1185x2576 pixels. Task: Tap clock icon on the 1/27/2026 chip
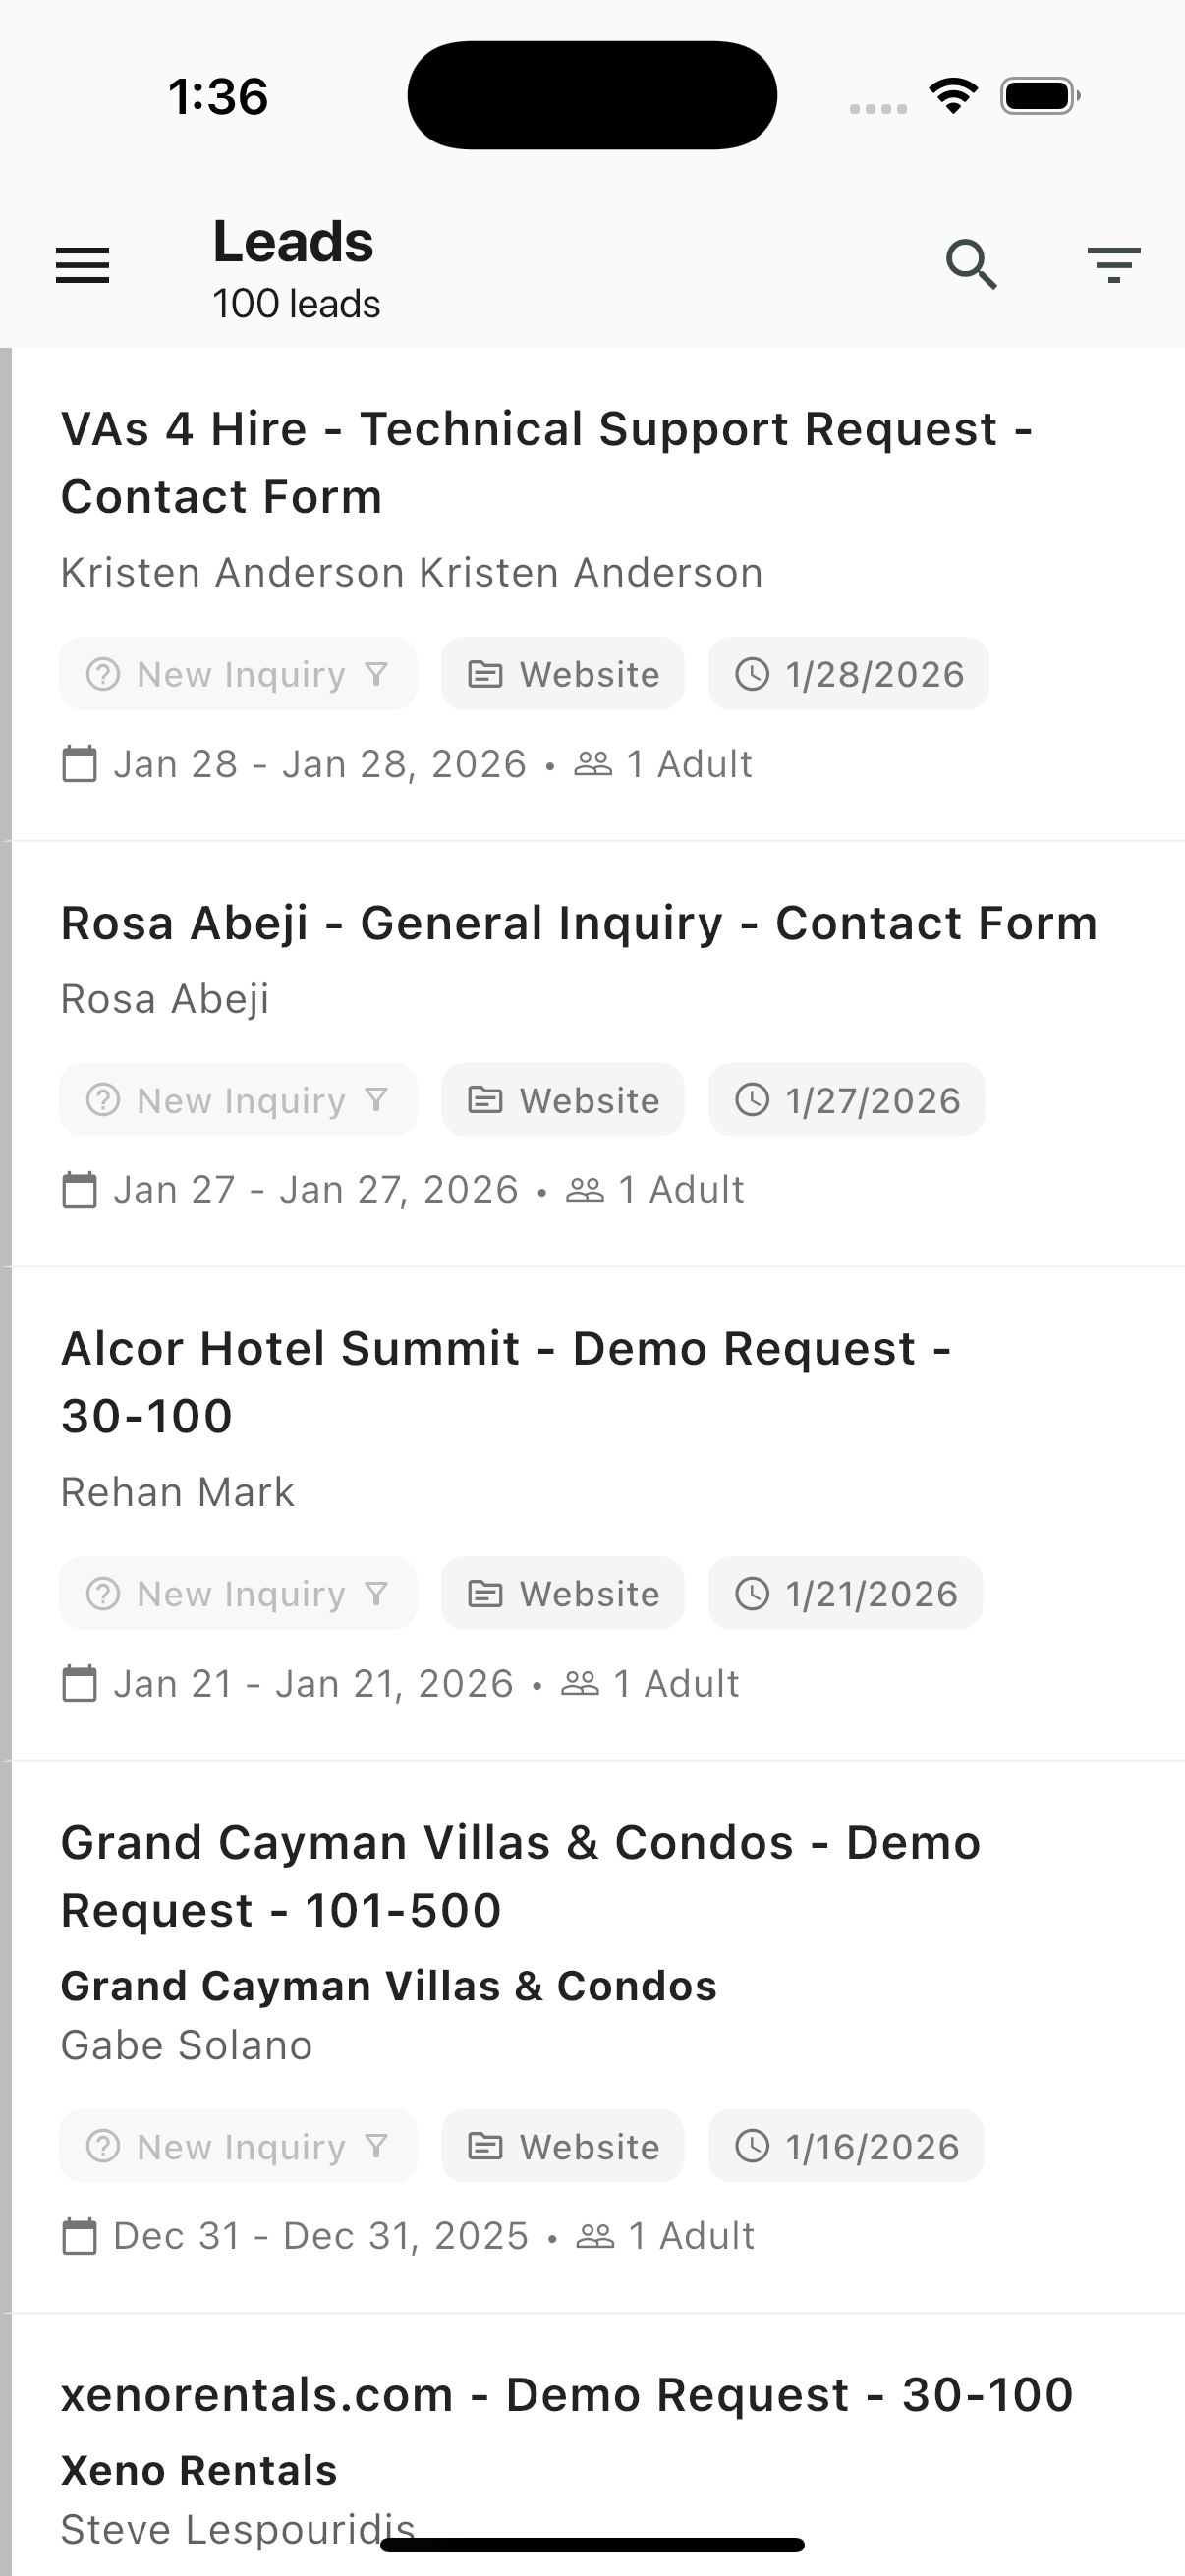(x=752, y=1100)
